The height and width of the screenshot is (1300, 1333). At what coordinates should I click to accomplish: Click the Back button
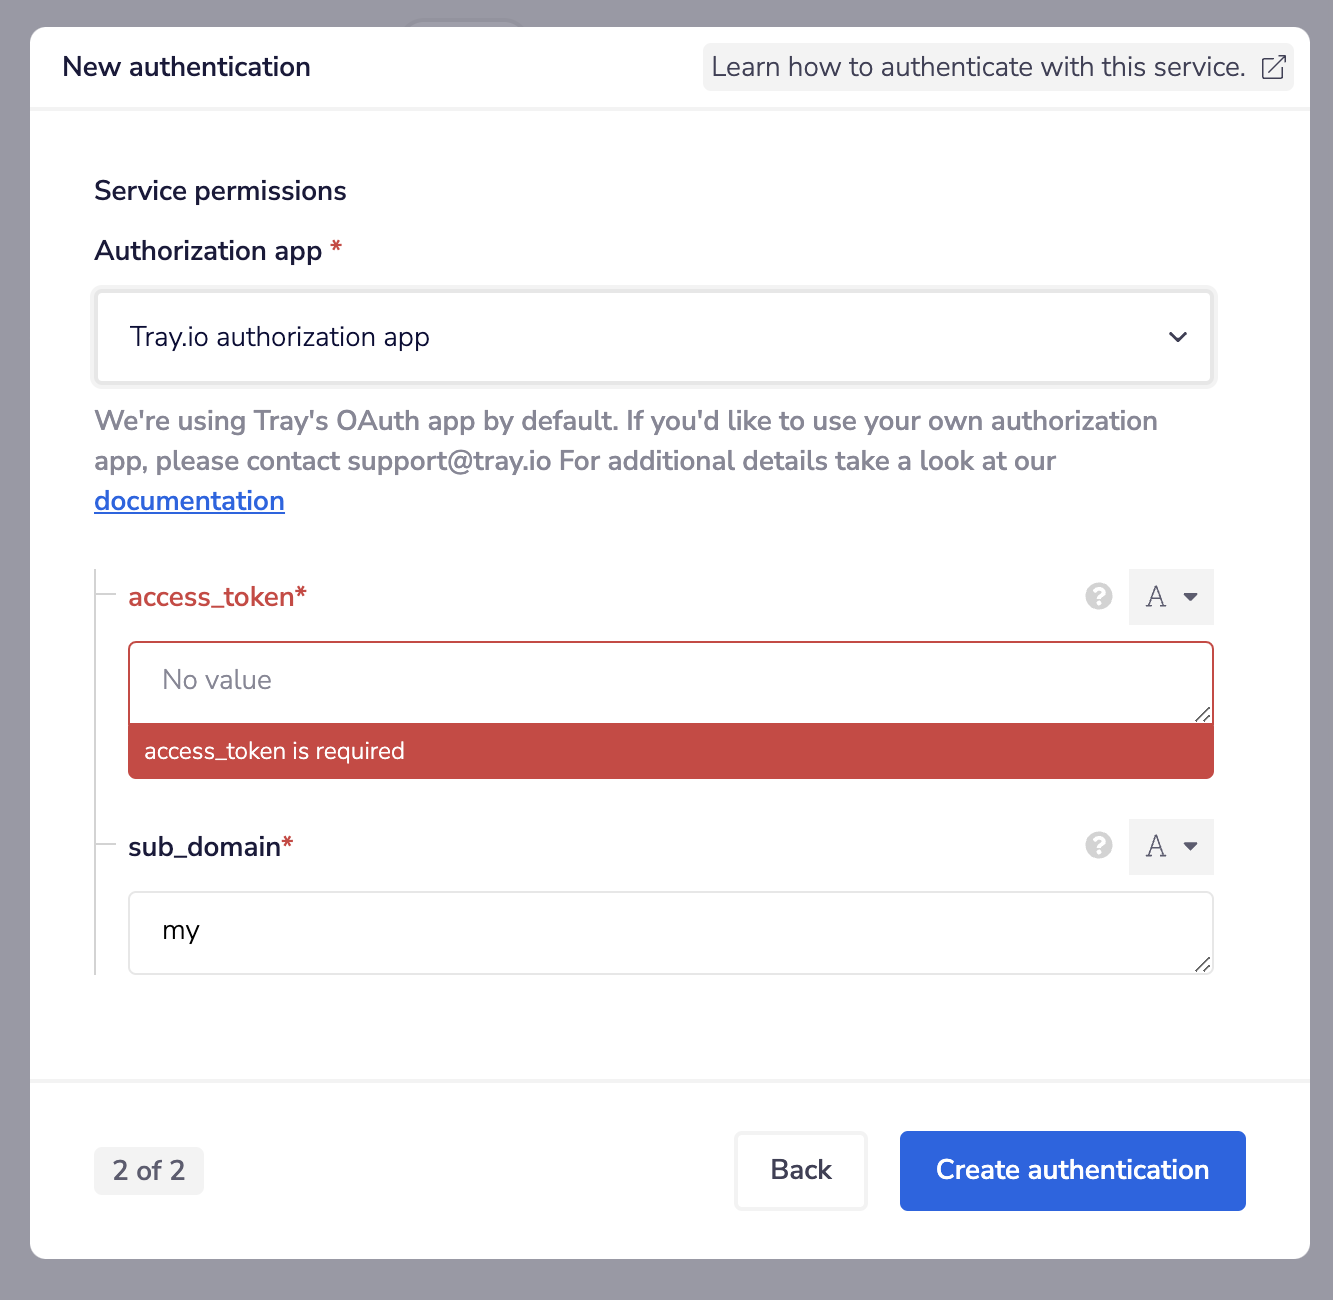pos(800,1170)
